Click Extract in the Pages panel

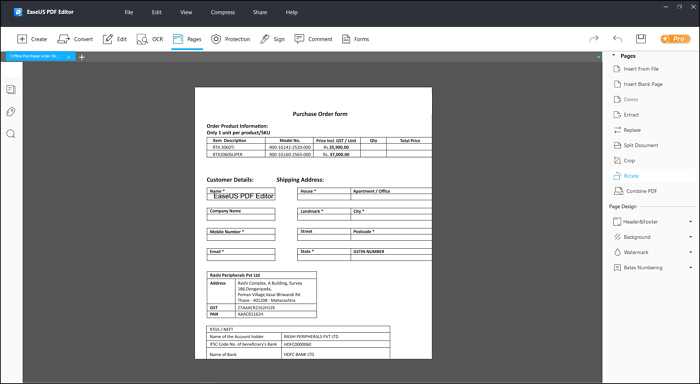pyautogui.click(x=626, y=115)
